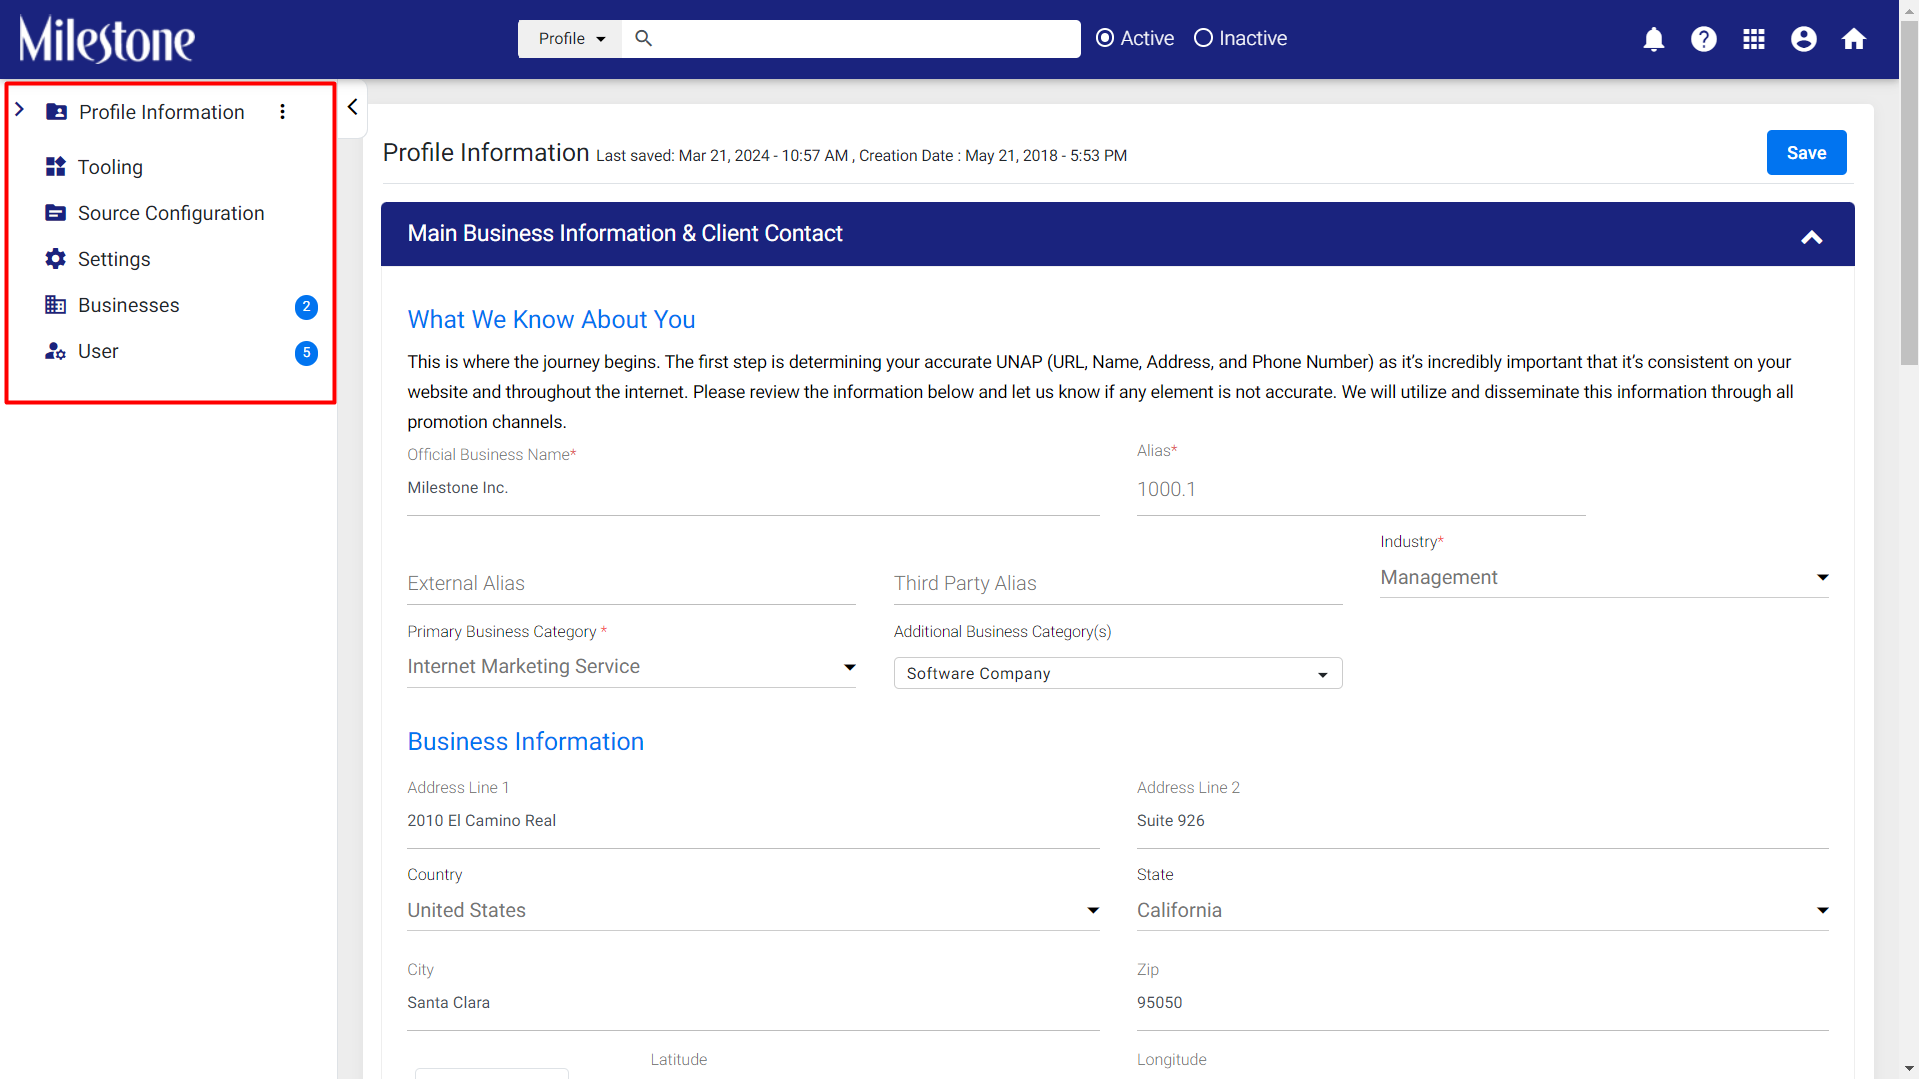The width and height of the screenshot is (1919, 1079).
Task: Click the Businesses count badge 2
Action: pyautogui.click(x=307, y=307)
